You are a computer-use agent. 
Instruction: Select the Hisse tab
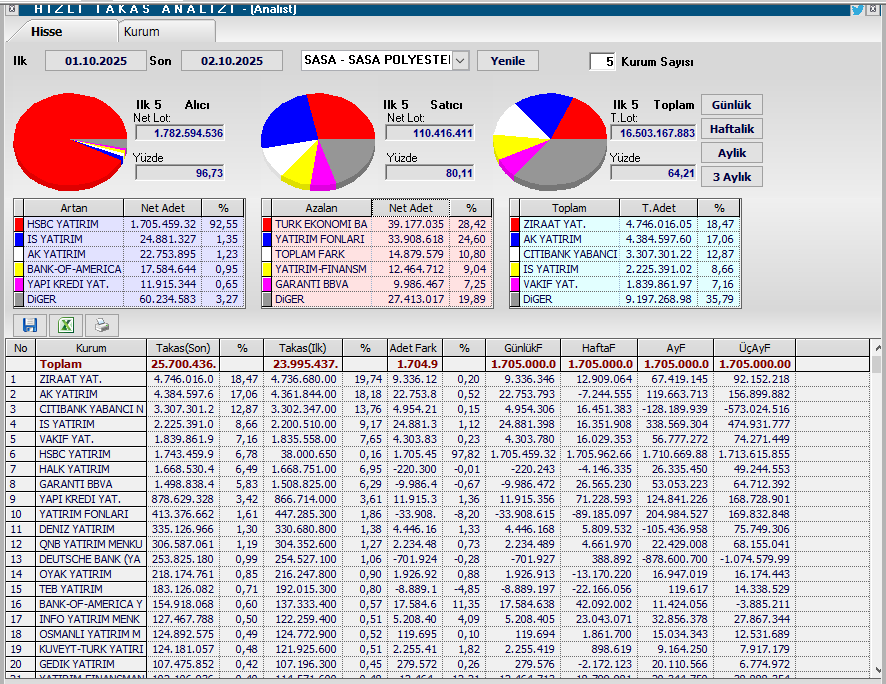click(x=46, y=32)
